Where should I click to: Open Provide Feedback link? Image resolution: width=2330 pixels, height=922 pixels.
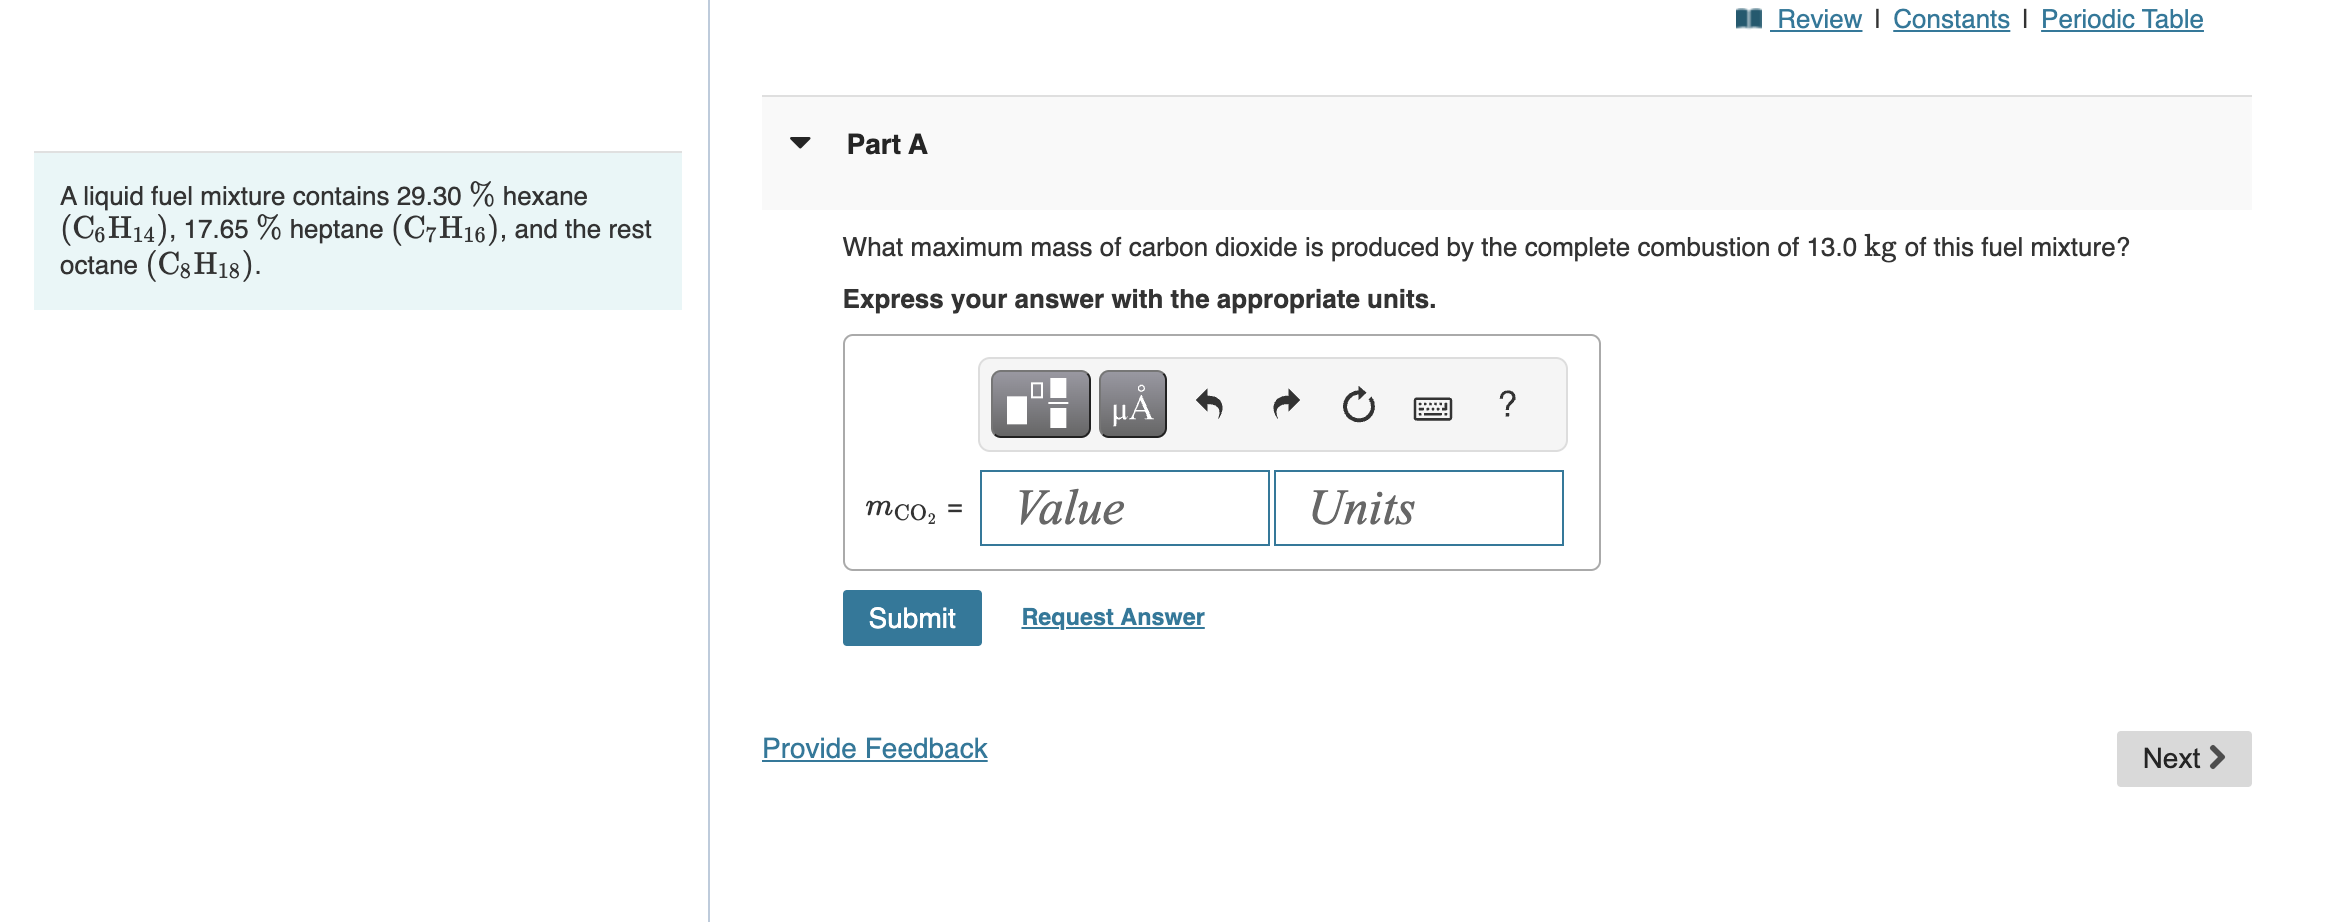click(x=875, y=748)
